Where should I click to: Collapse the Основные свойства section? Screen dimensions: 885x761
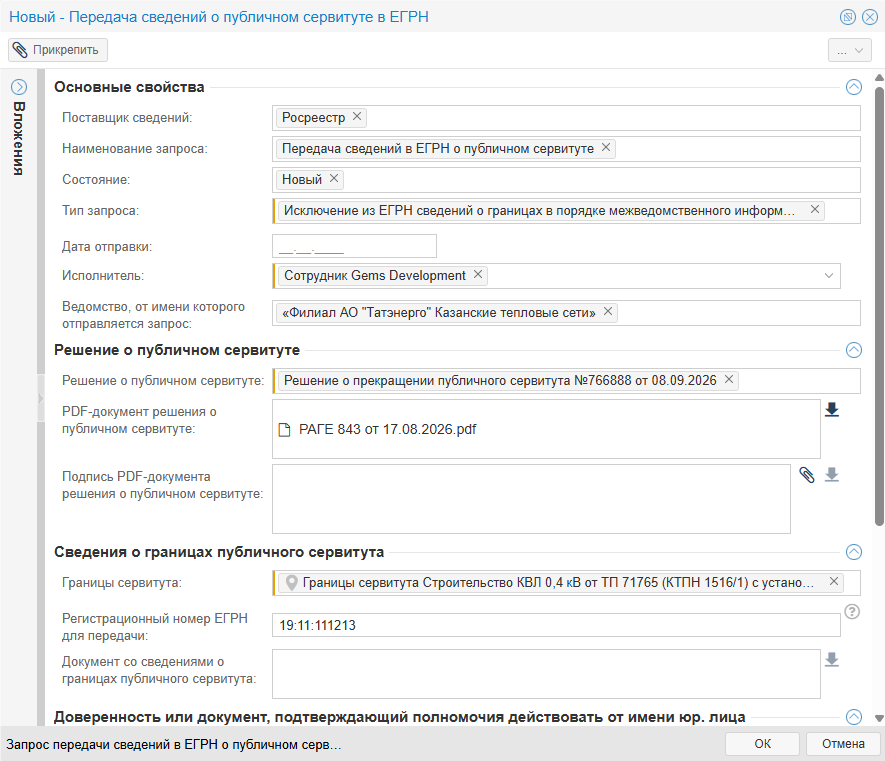(853, 87)
